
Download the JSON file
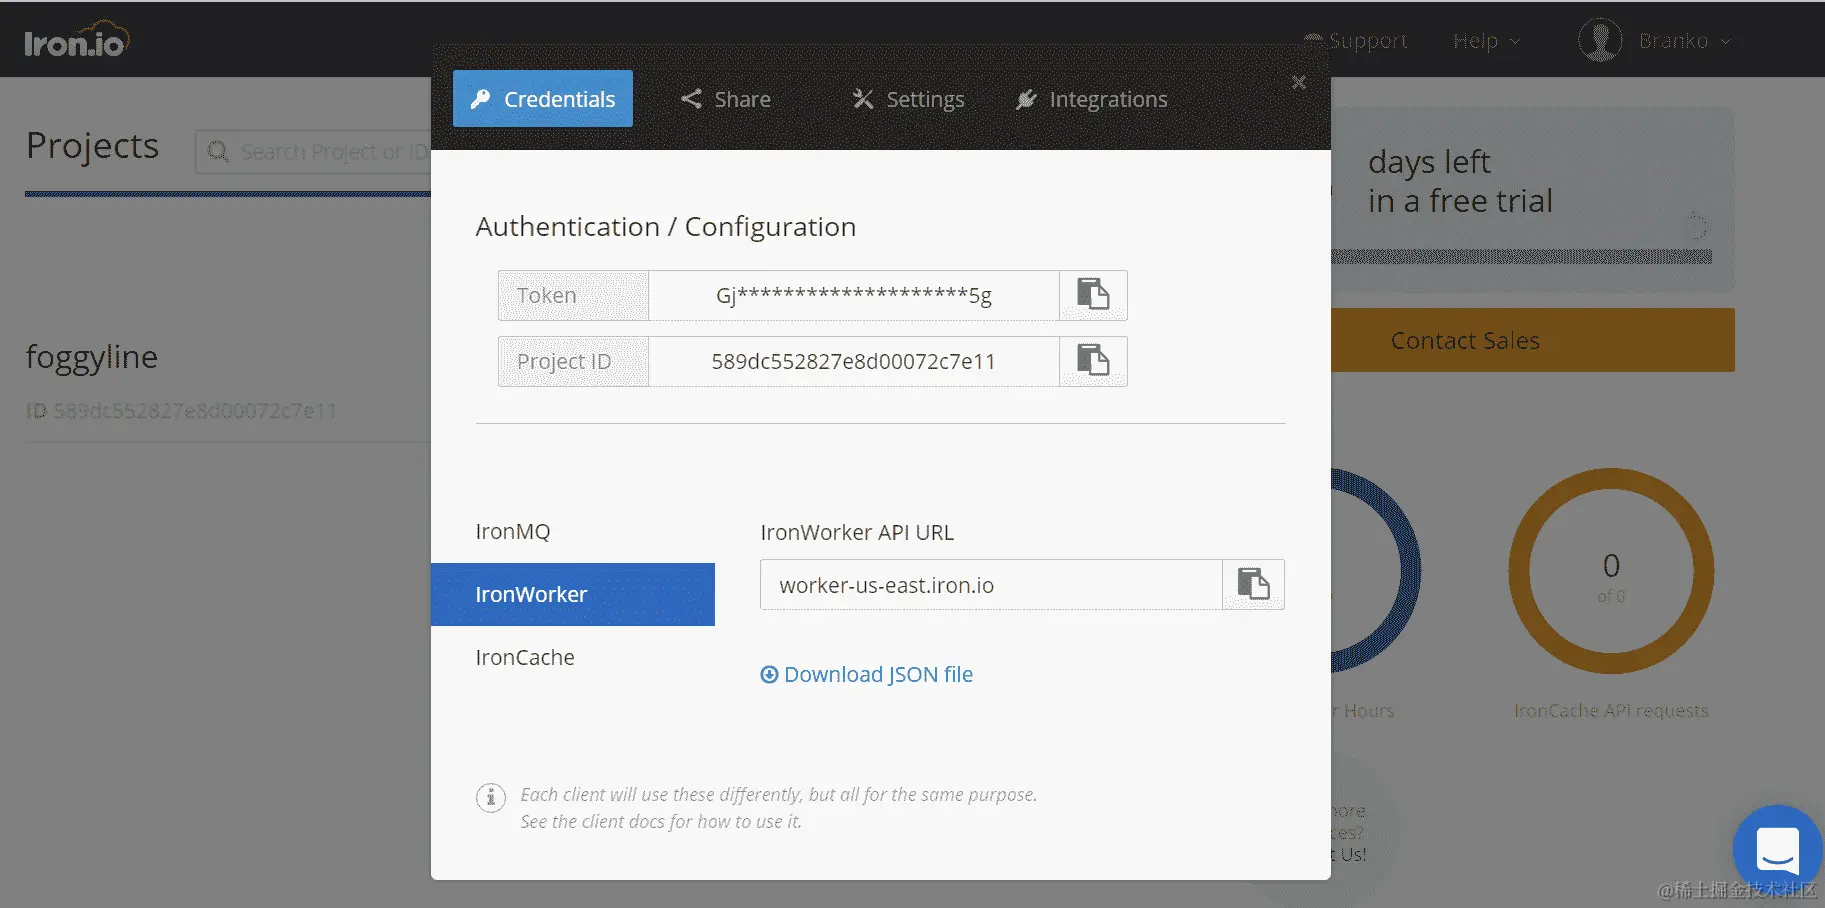tap(867, 674)
